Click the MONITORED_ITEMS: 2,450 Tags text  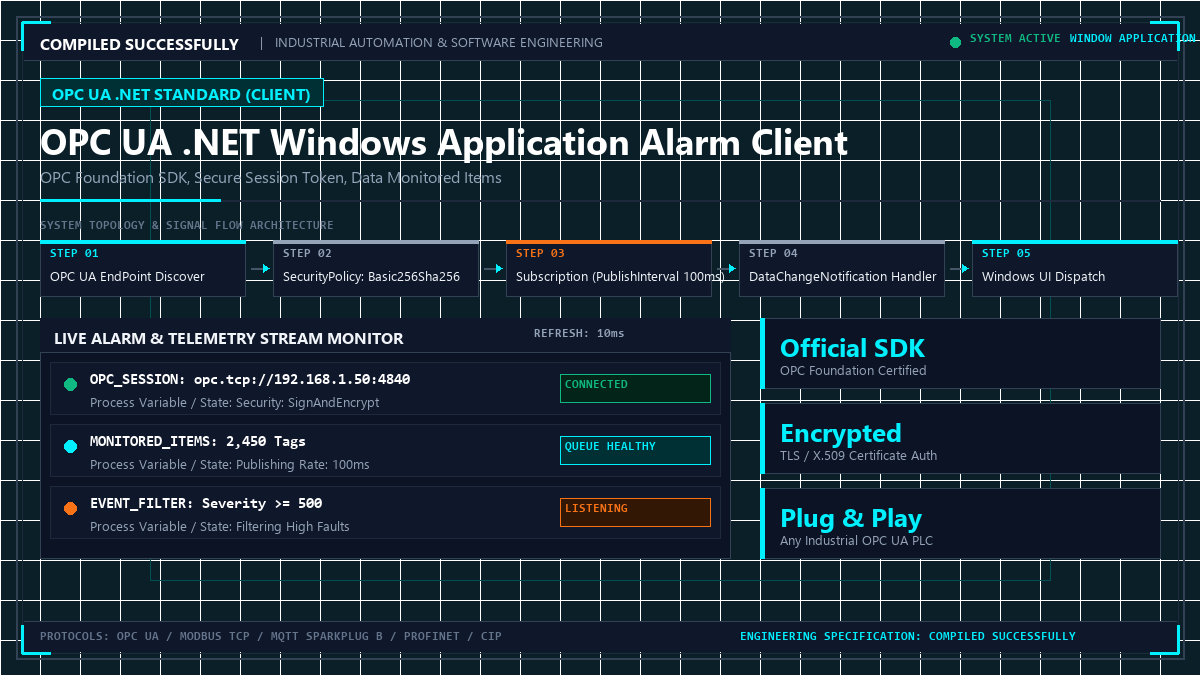point(198,442)
